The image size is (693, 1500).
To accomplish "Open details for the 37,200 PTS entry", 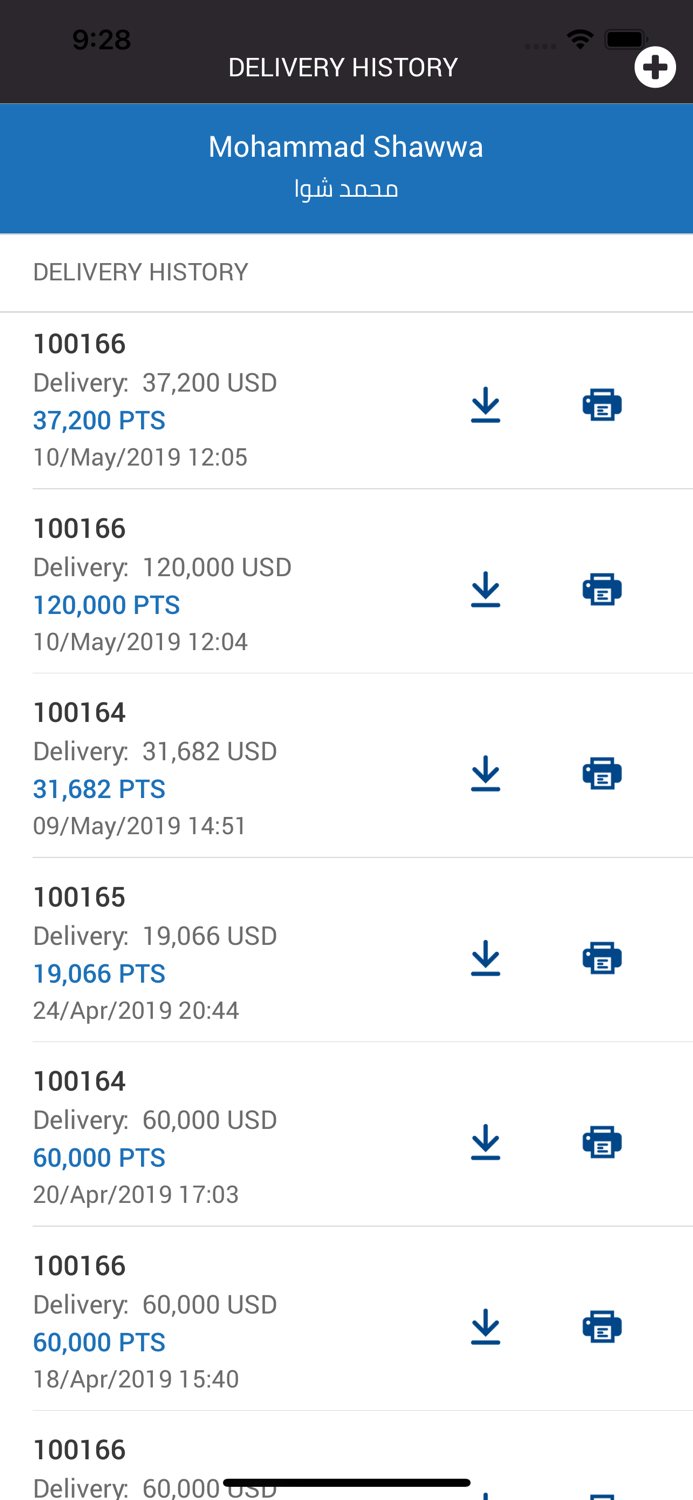I will point(100,421).
